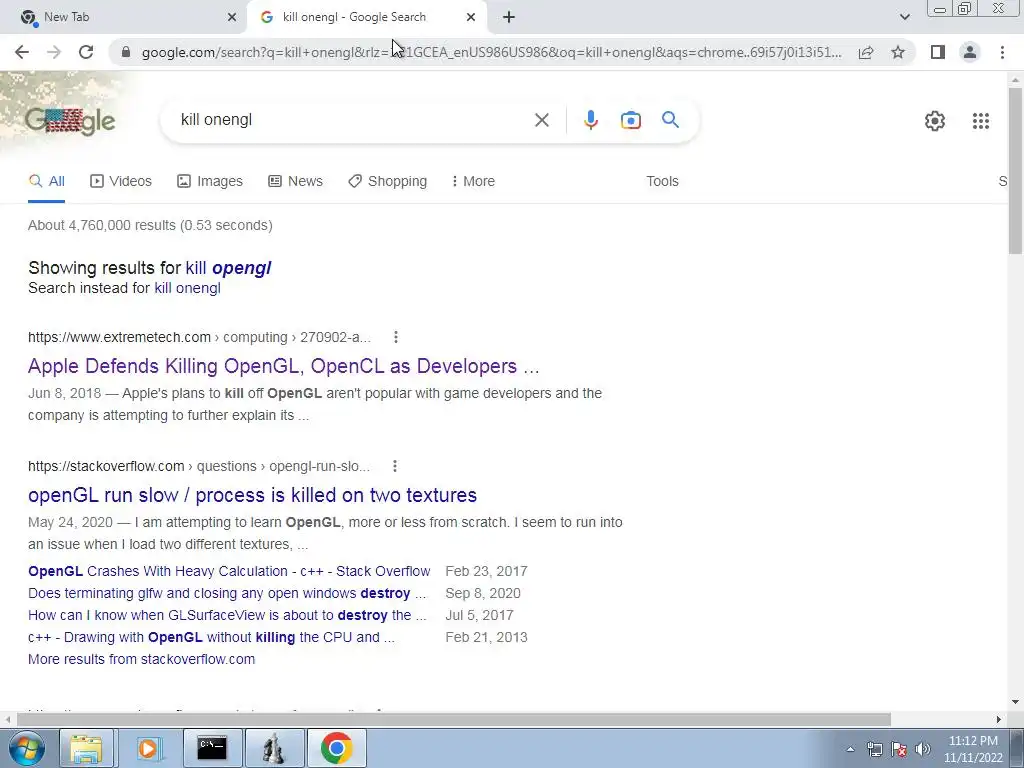View more results from stackoverflow.com

(142, 660)
